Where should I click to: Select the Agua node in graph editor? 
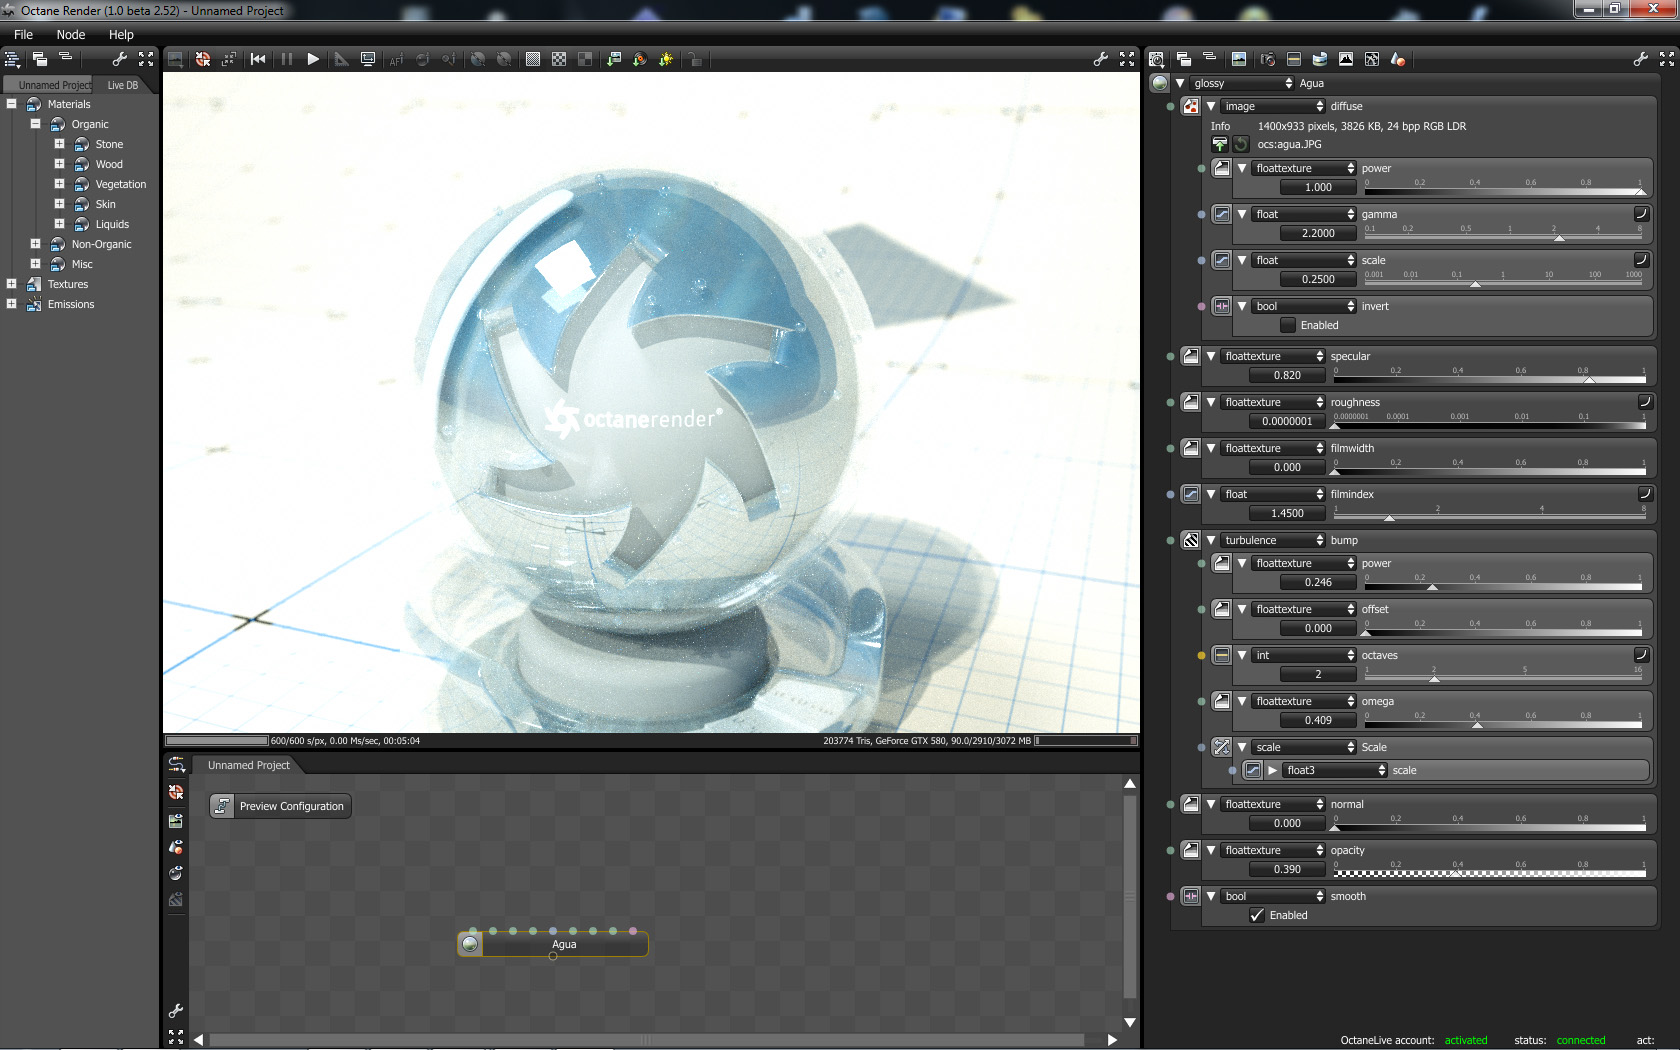tap(553, 944)
